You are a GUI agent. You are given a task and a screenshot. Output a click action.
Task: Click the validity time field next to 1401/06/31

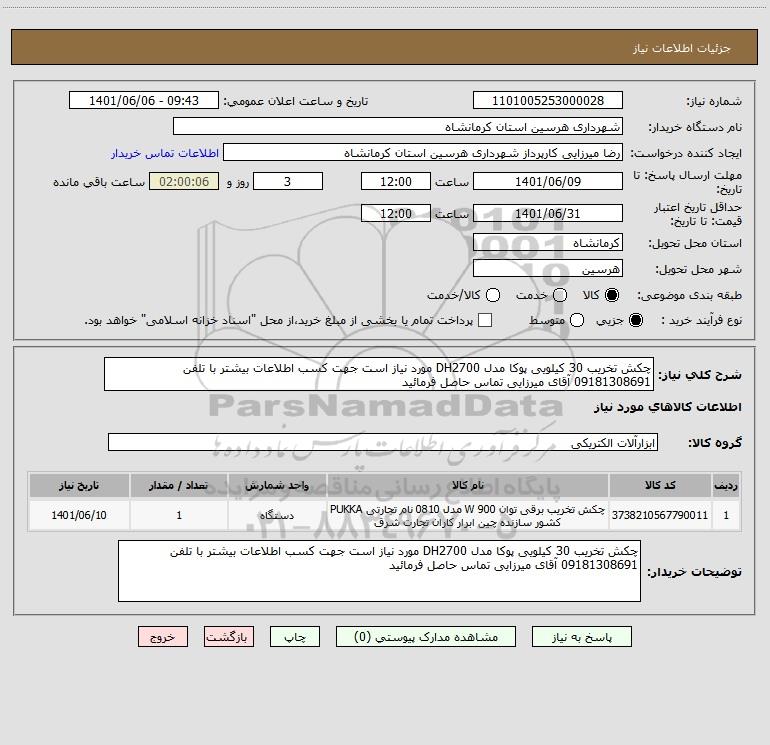click(396, 213)
